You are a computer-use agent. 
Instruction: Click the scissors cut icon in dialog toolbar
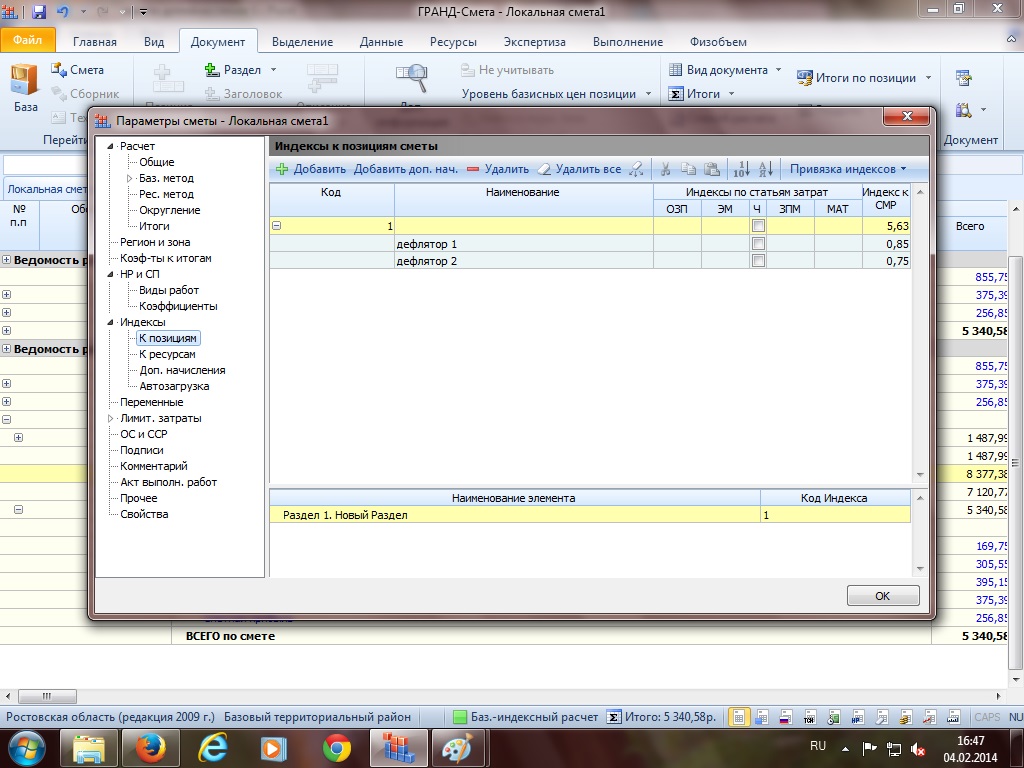pyautogui.click(x=665, y=170)
